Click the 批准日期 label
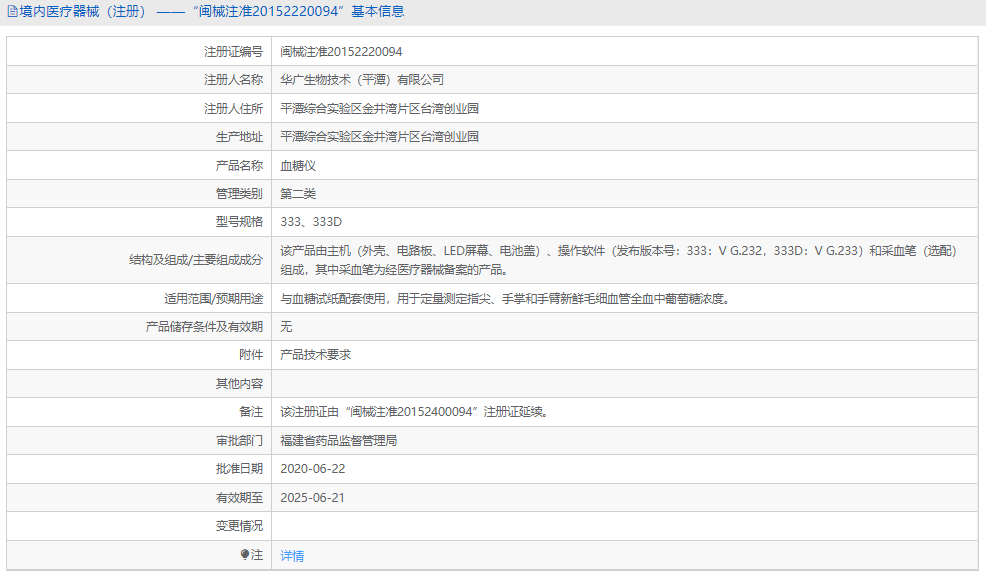The width and height of the screenshot is (986, 578). [239, 469]
